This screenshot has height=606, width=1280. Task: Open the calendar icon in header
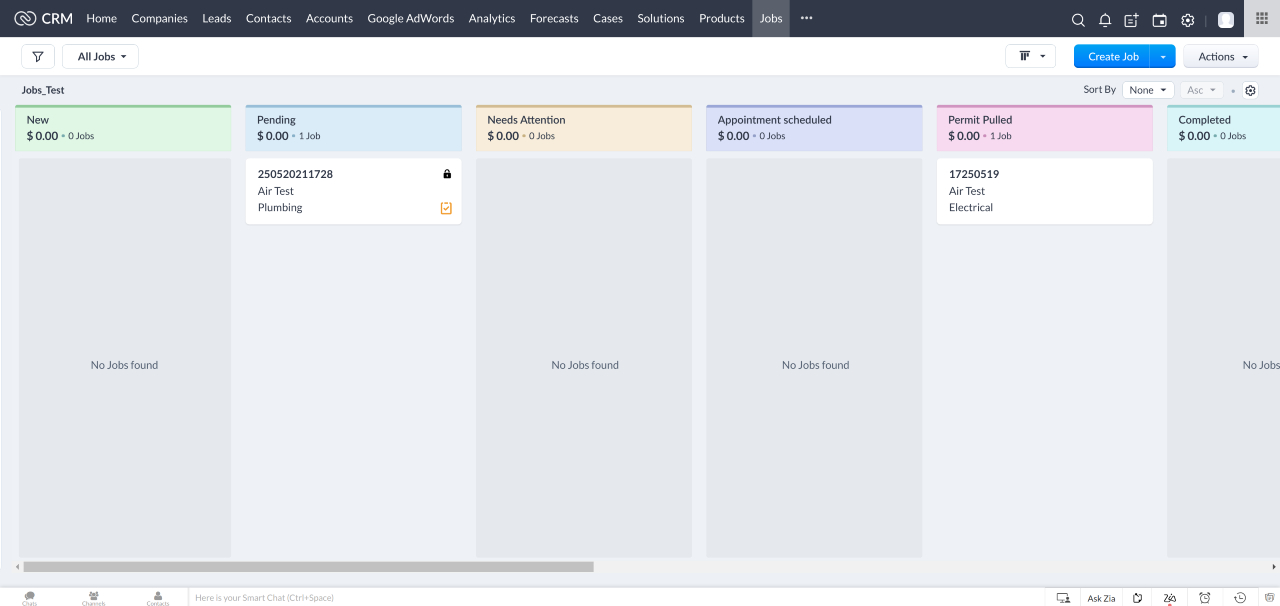click(x=1160, y=19)
